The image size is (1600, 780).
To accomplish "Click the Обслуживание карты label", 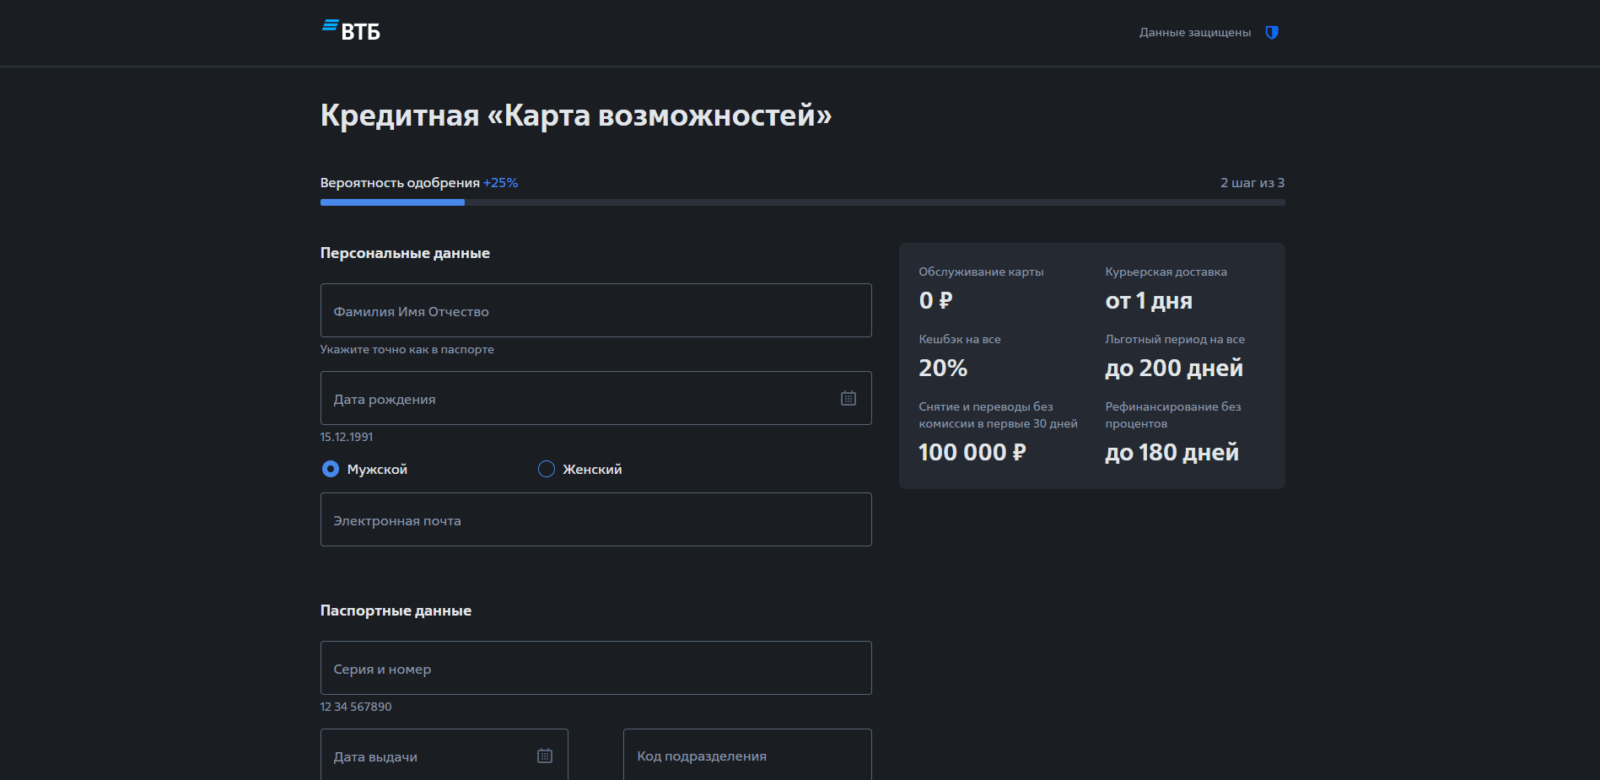I will [x=981, y=272].
